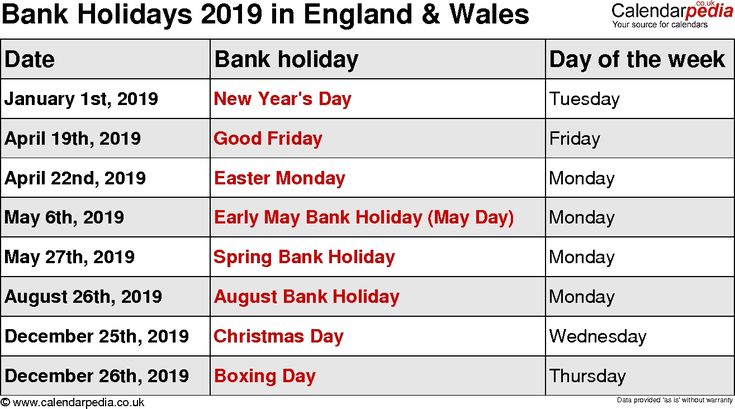Click the Calendarpedia logo
This screenshot has width=735, height=409.
[668, 12]
